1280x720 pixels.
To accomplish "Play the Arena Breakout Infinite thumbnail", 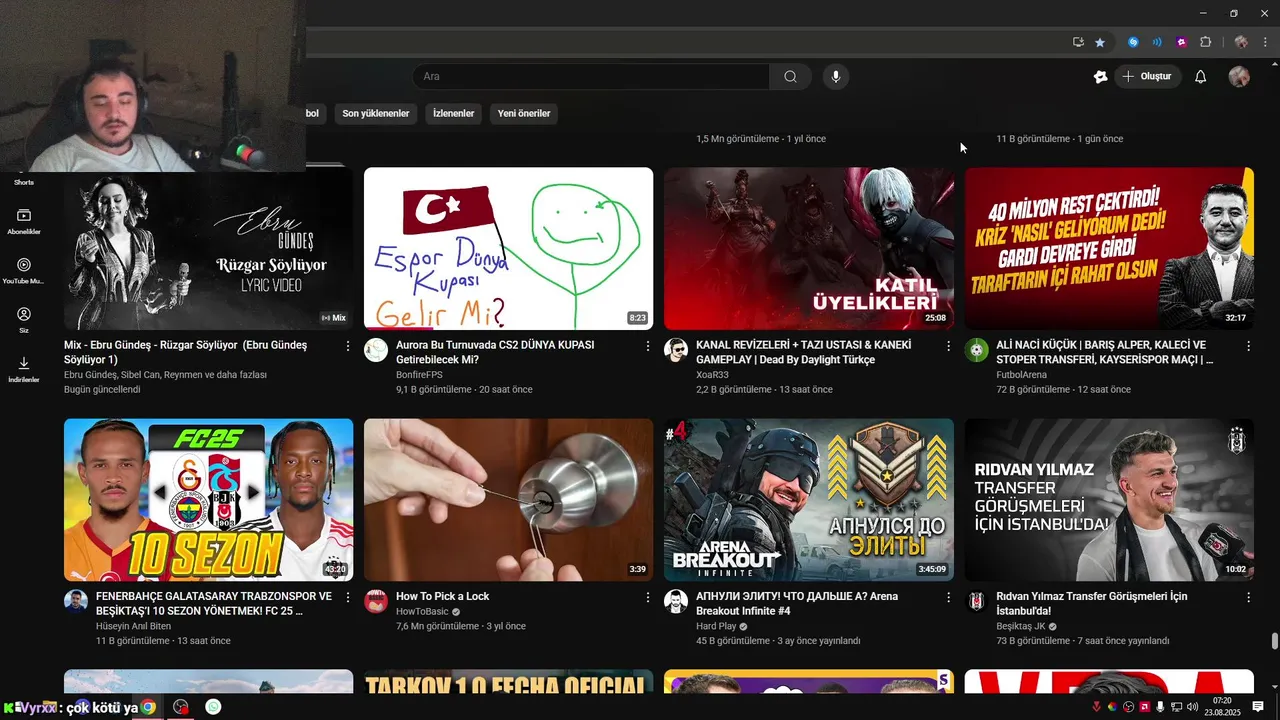I will pyautogui.click(x=808, y=500).
